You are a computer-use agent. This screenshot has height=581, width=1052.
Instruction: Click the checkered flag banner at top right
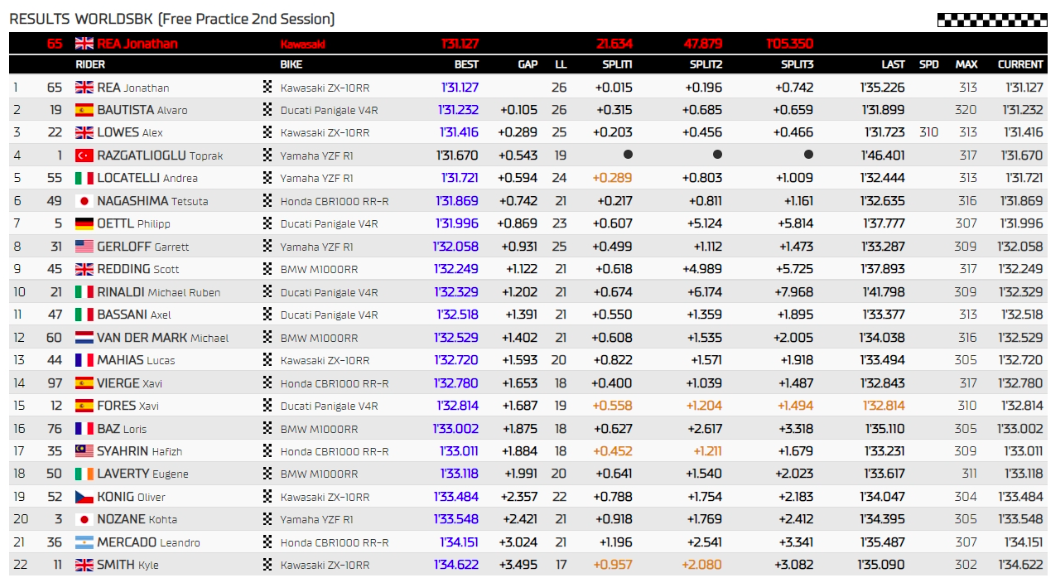pos(991,19)
